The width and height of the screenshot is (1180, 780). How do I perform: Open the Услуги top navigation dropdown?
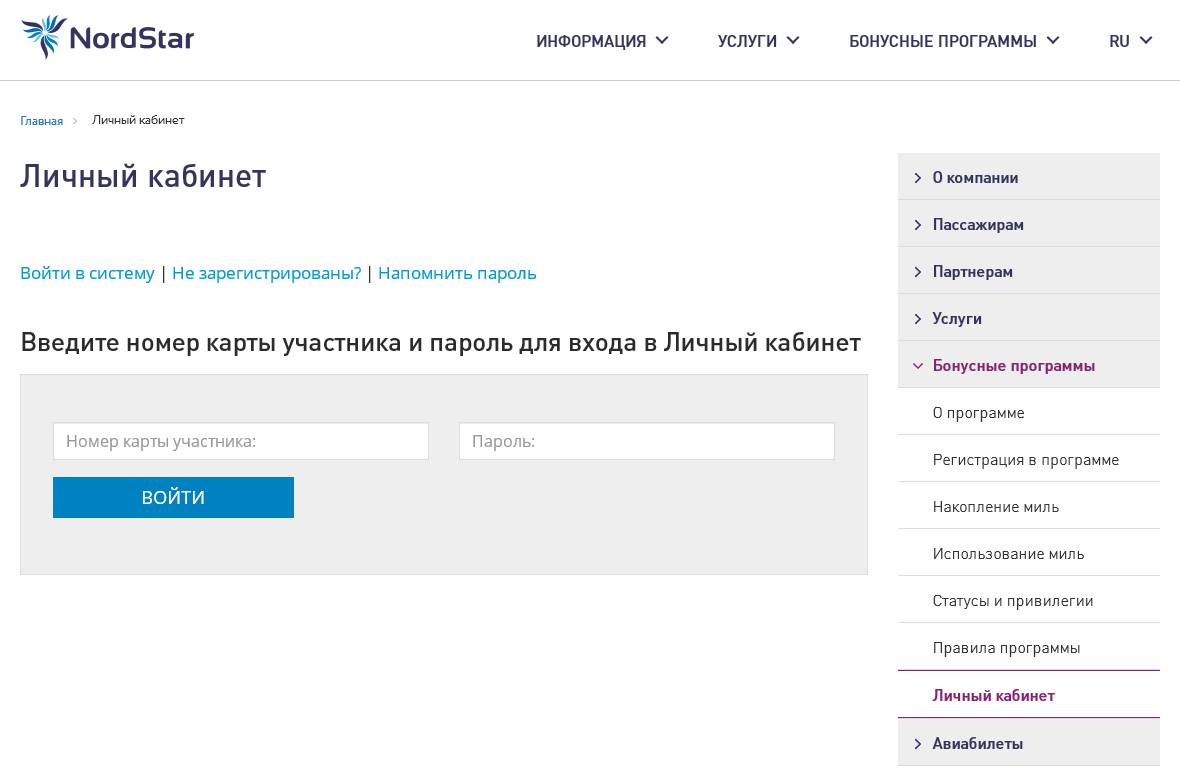point(757,41)
